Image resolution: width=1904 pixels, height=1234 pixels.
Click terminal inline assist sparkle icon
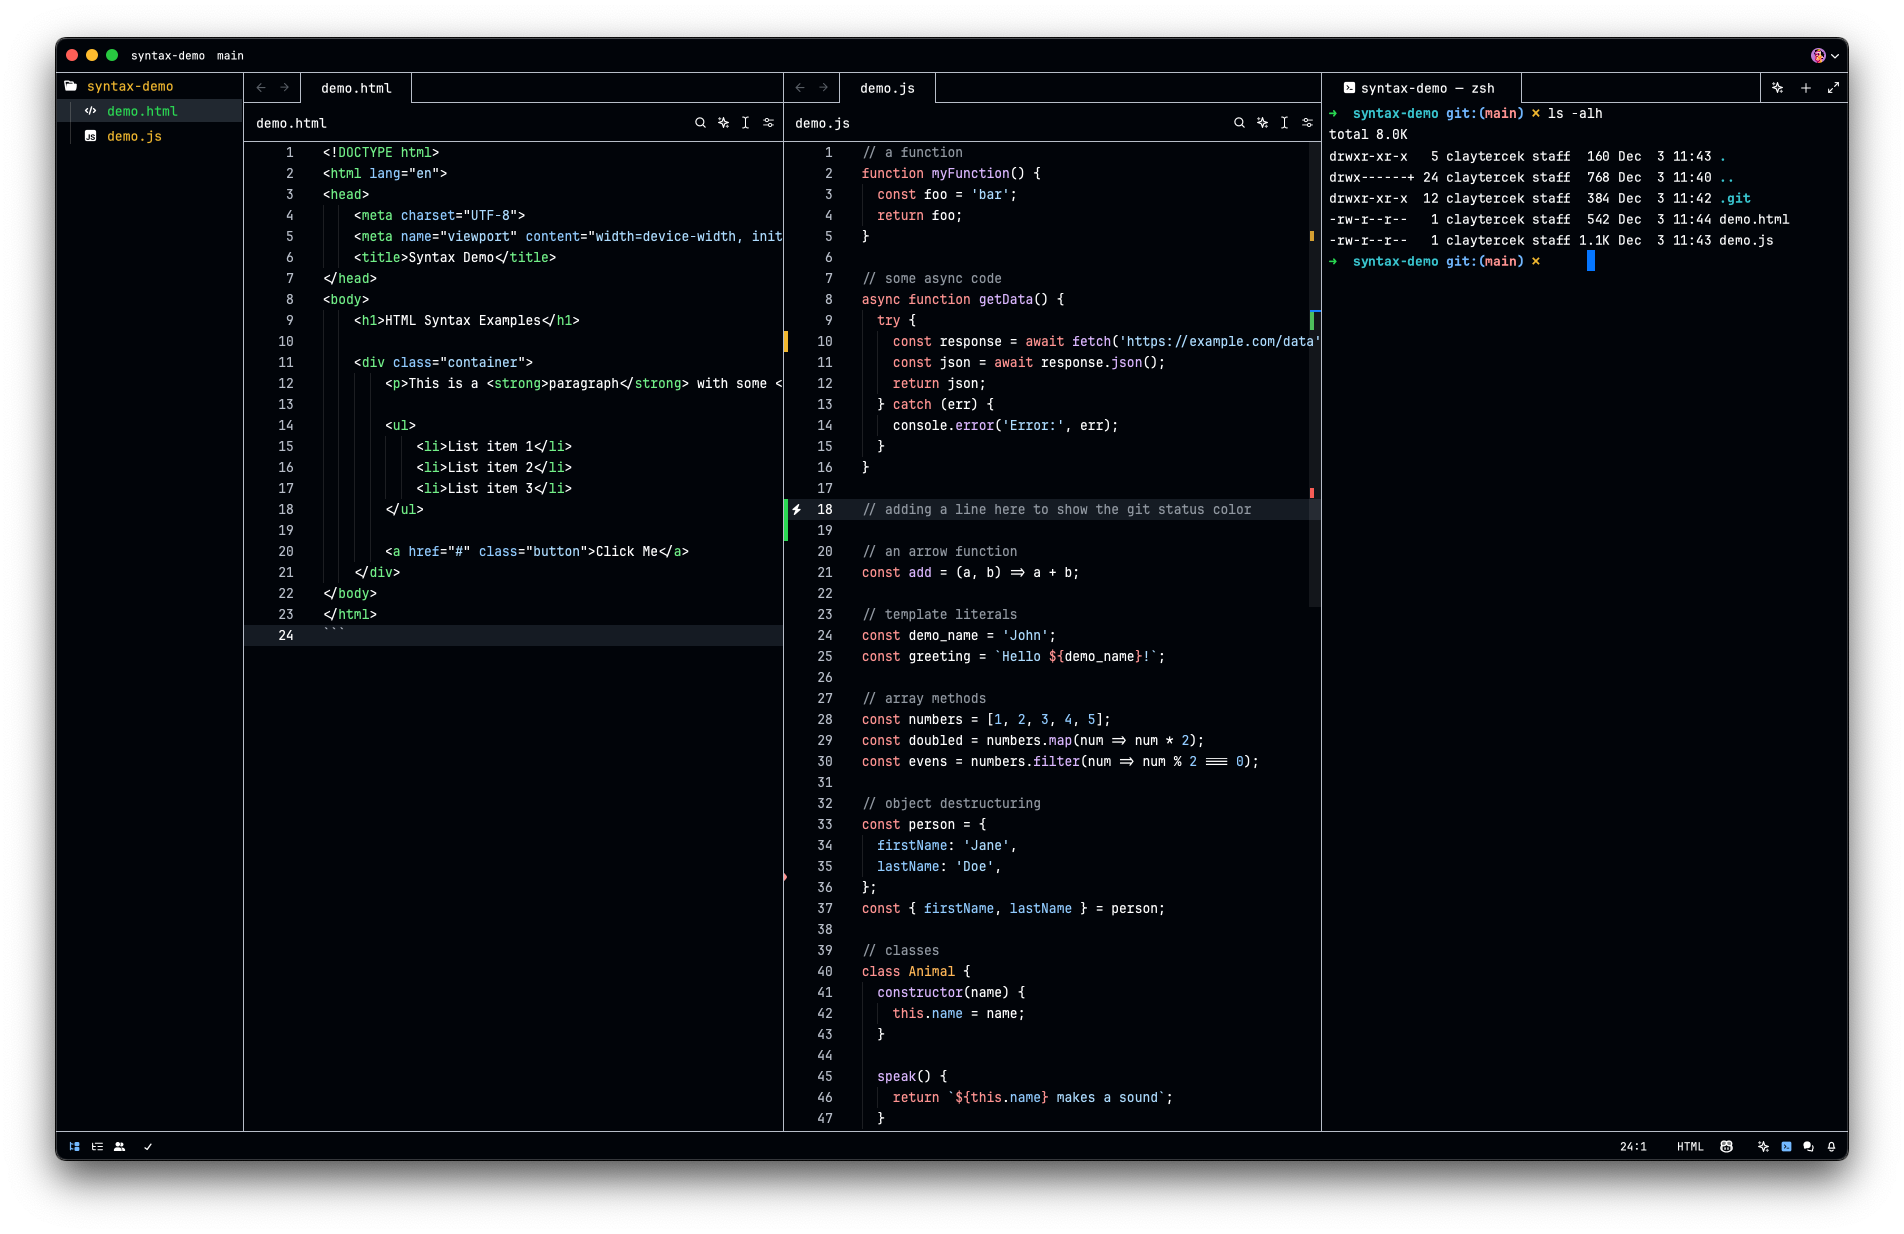click(1777, 88)
